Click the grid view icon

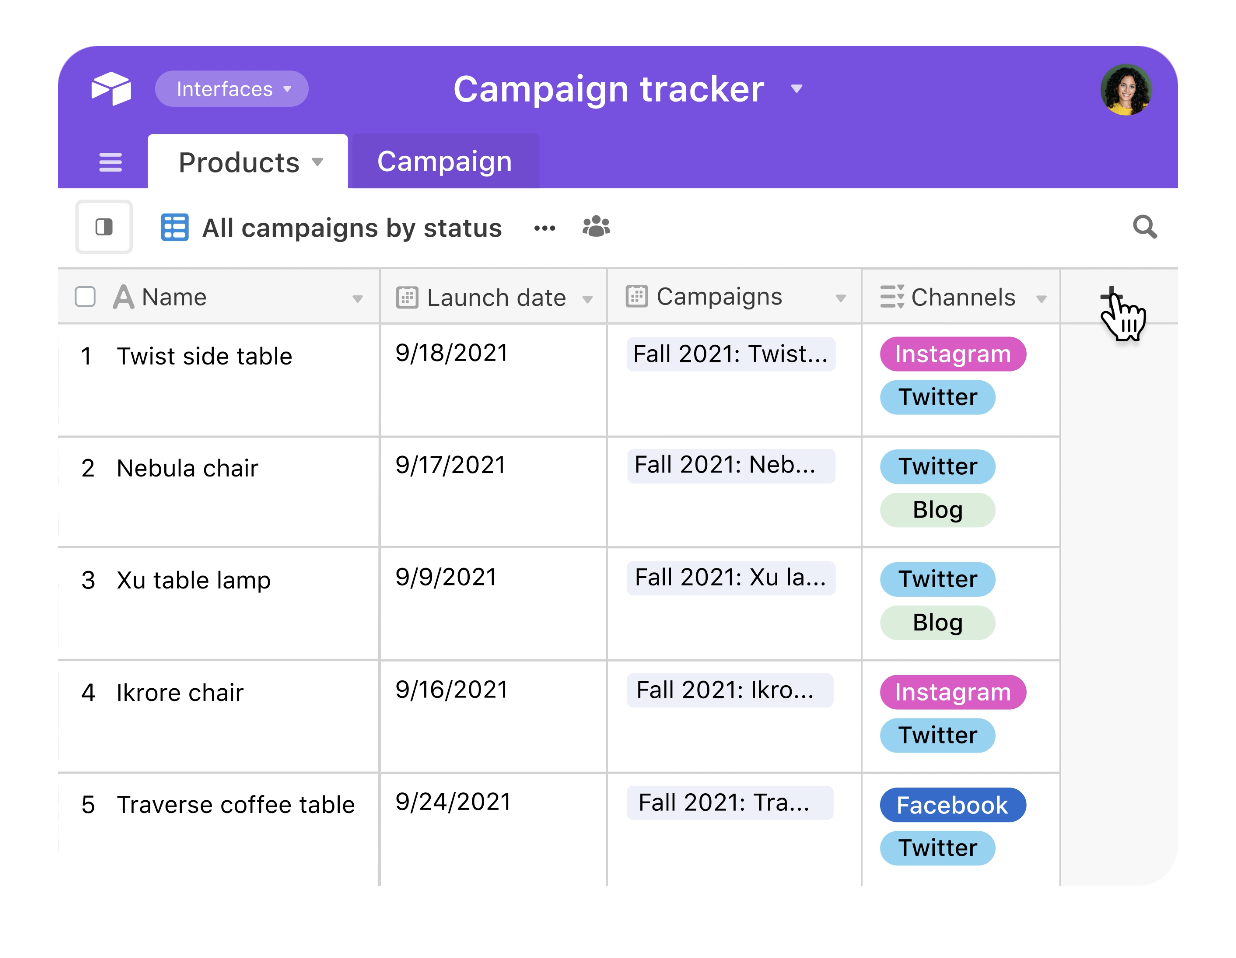coord(175,228)
